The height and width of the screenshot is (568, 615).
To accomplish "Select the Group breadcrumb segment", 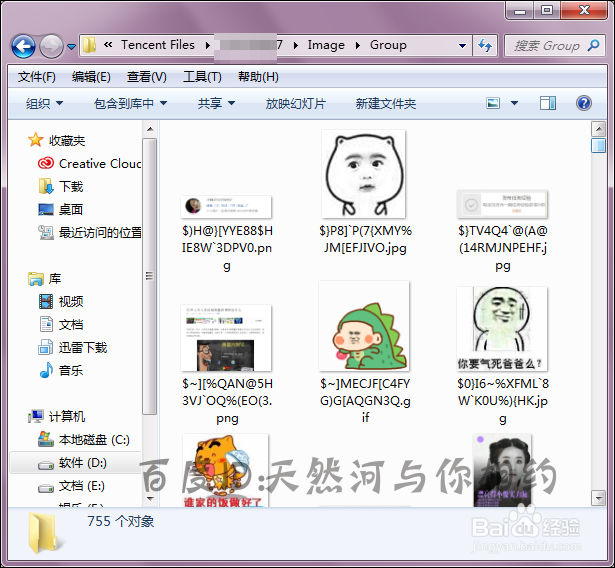I will (388, 45).
